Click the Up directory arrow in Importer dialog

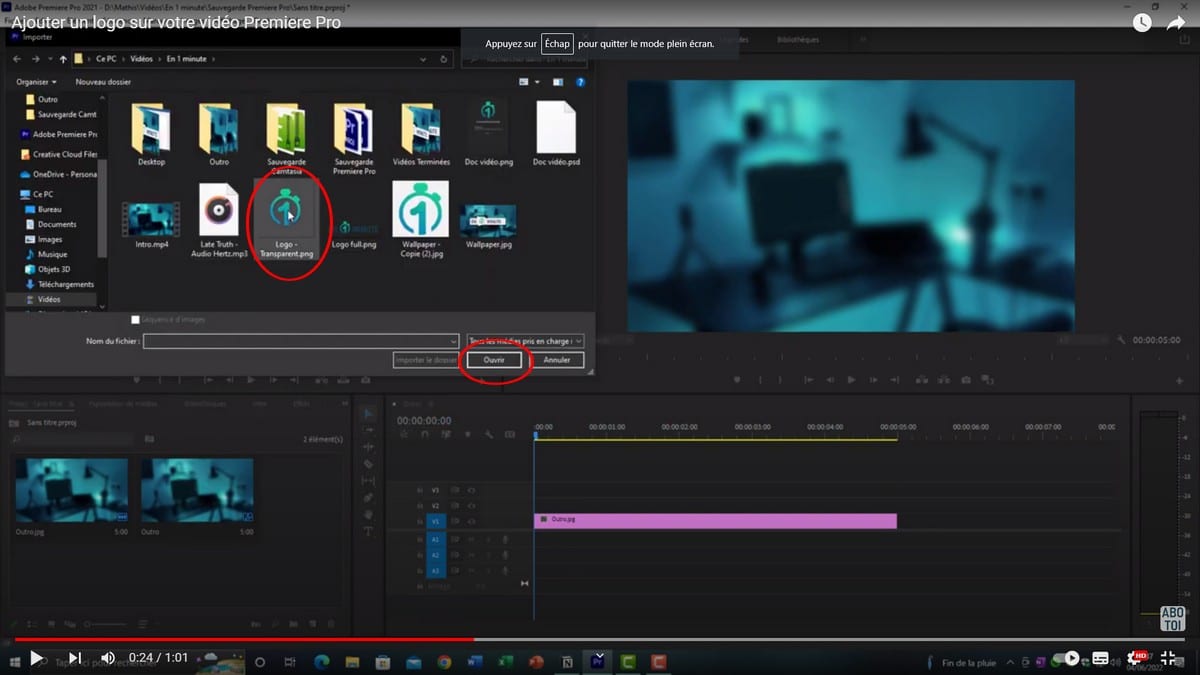click(x=63, y=59)
